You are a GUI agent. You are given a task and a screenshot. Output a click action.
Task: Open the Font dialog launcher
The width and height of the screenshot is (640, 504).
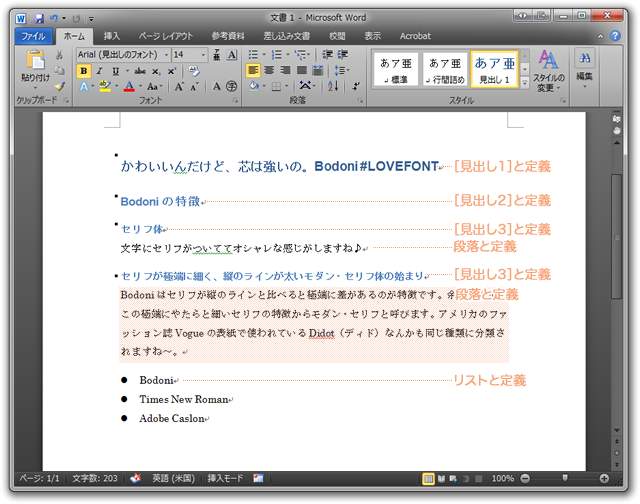pyautogui.click(x=236, y=100)
